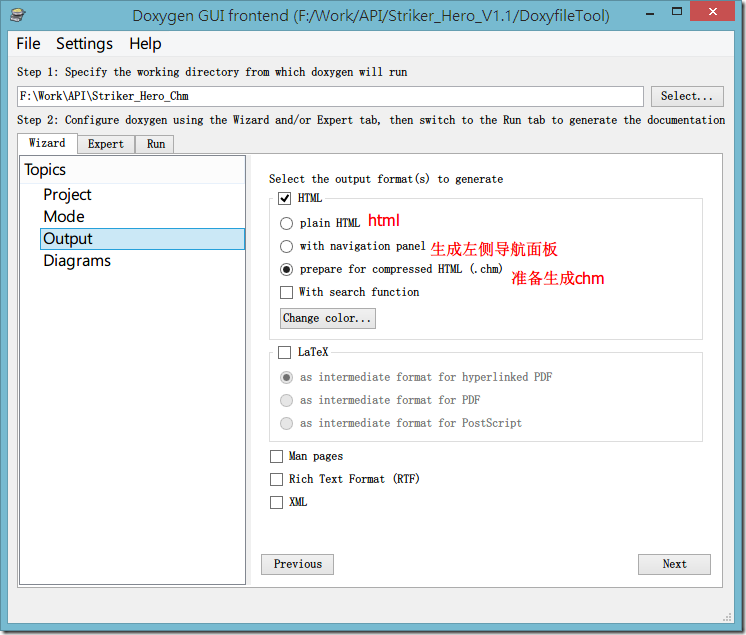Maximize the Doxygen window

677,11
